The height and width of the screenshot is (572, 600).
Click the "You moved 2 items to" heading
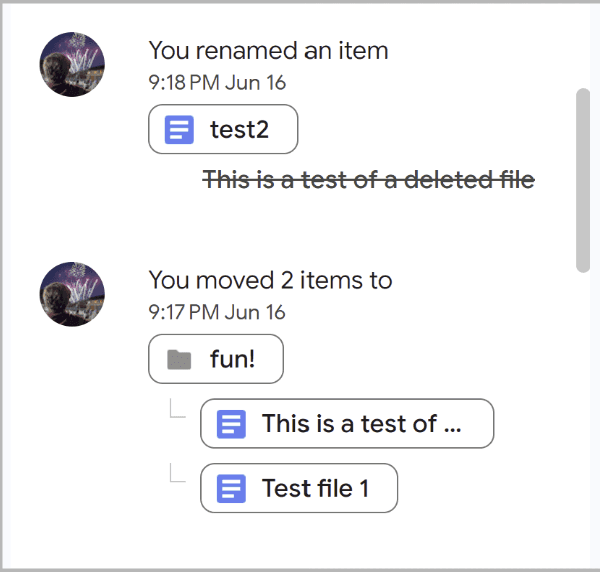coord(270,280)
